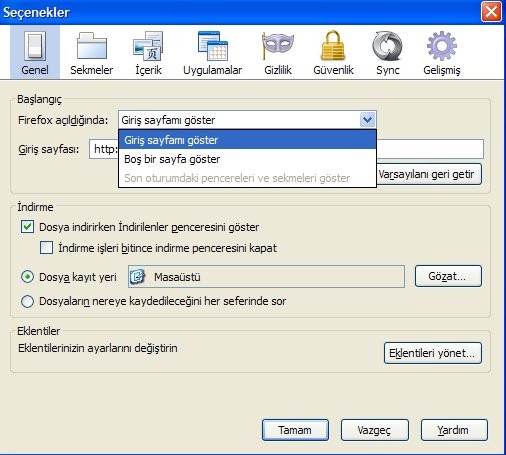The height and width of the screenshot is (455, 506).
Task: Open Eklentileri yönet... add-ons manager
Action: pyautogui.click(x=433, y=353)
